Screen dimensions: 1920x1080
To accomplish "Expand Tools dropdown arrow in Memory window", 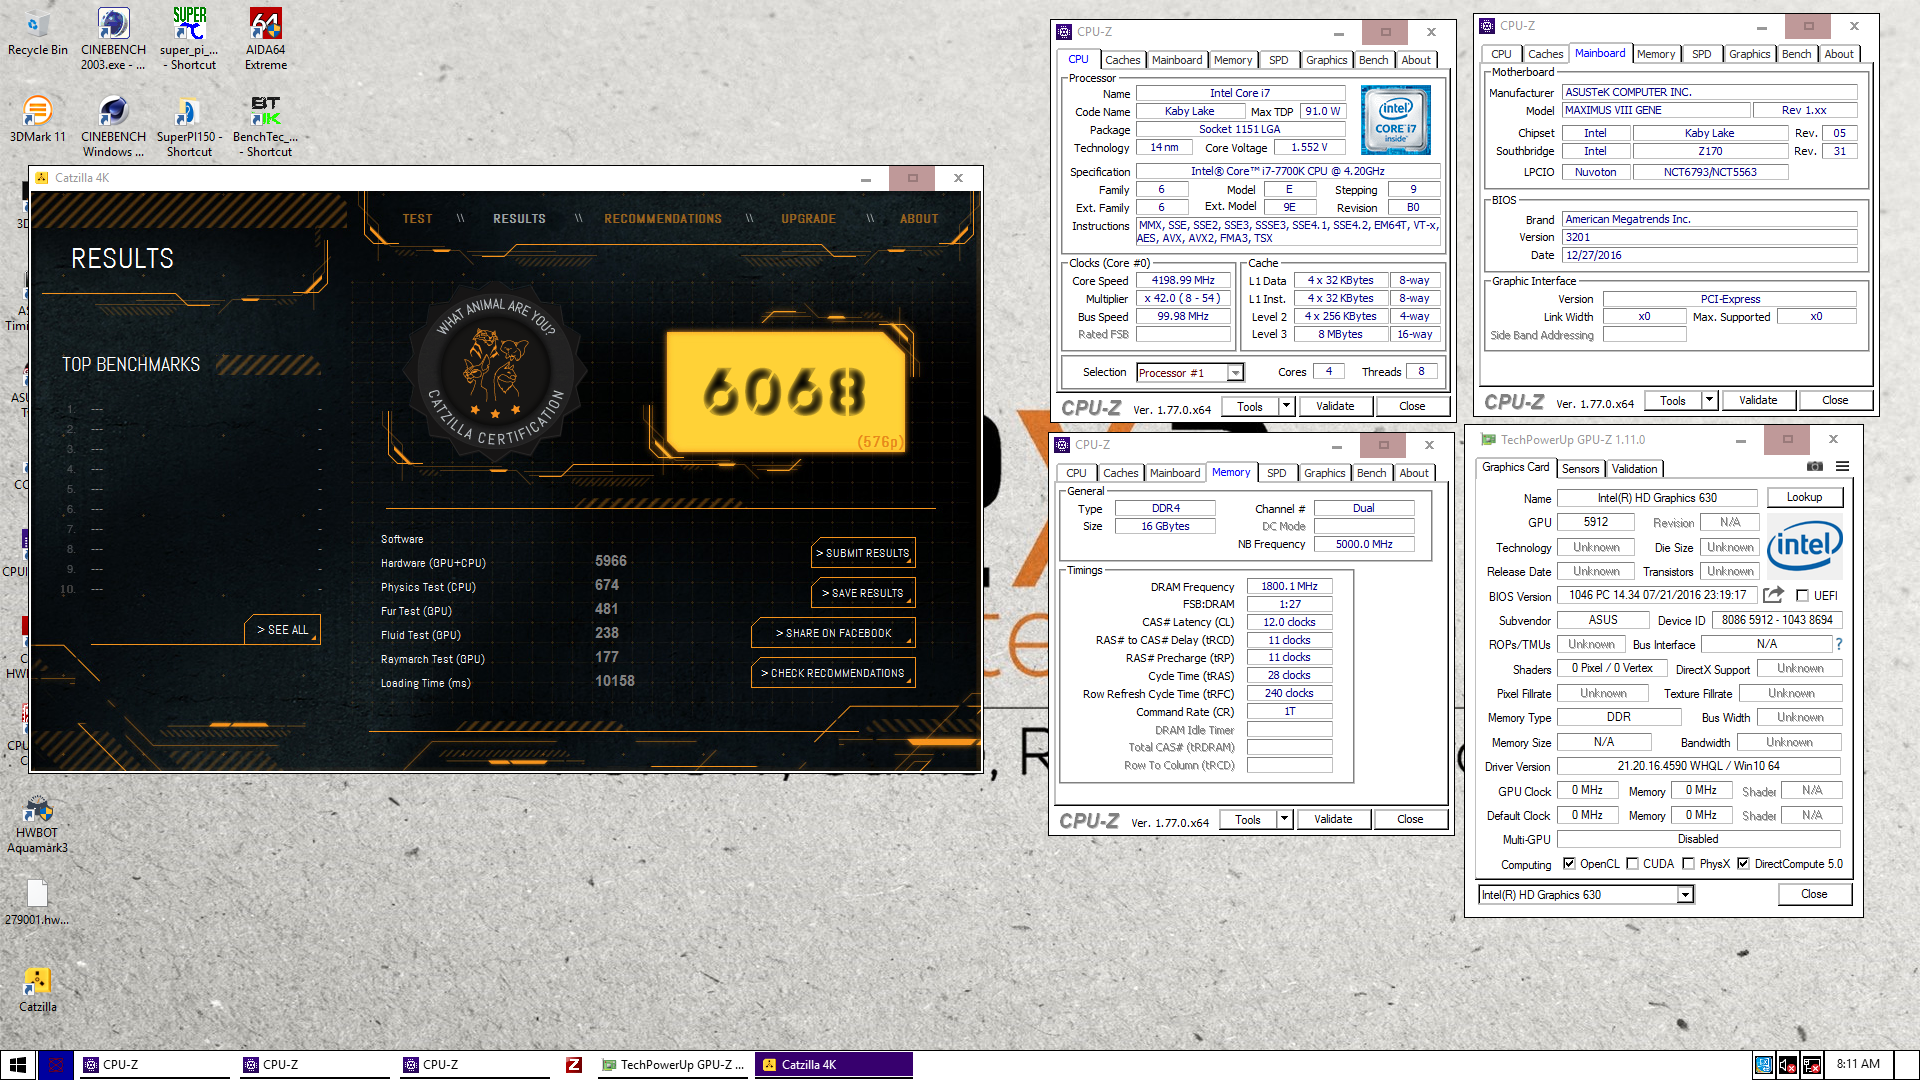I will point(1284,819).
